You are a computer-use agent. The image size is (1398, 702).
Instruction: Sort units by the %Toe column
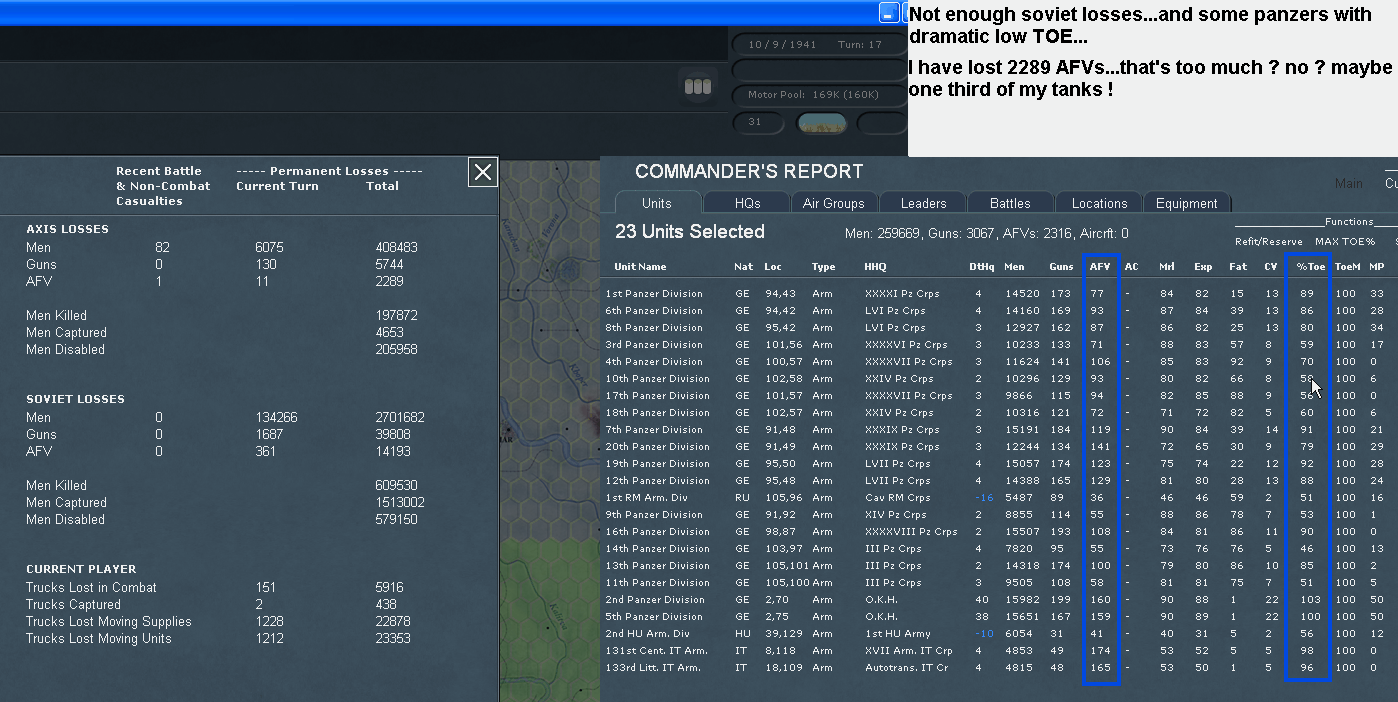pyautogui.click(x=1307, y=266)
